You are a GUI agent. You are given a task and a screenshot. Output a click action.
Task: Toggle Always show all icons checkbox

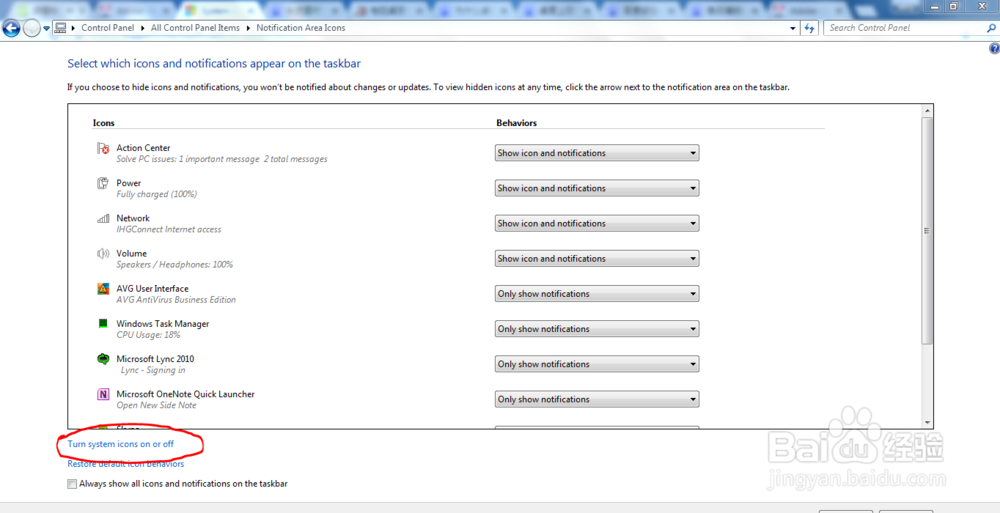tap(72, 484)
